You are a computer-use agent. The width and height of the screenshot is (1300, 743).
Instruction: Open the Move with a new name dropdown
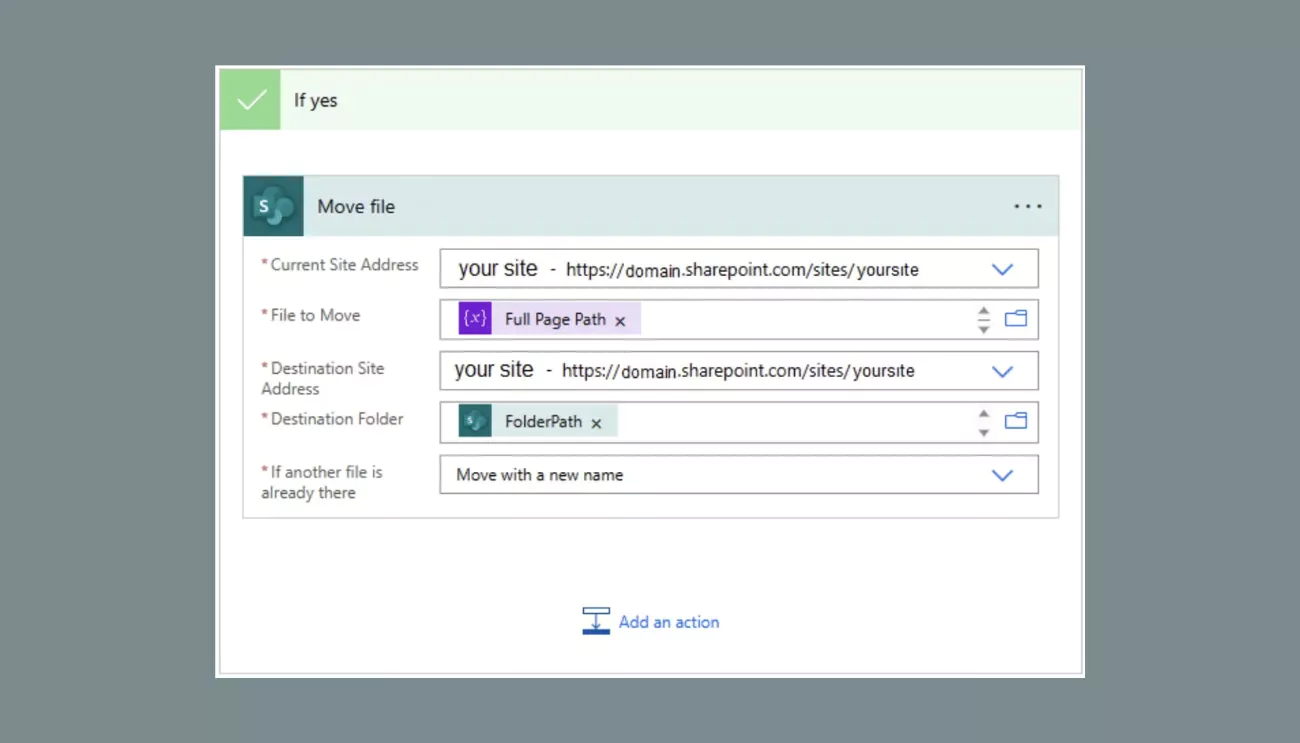tap(1003, 475)
